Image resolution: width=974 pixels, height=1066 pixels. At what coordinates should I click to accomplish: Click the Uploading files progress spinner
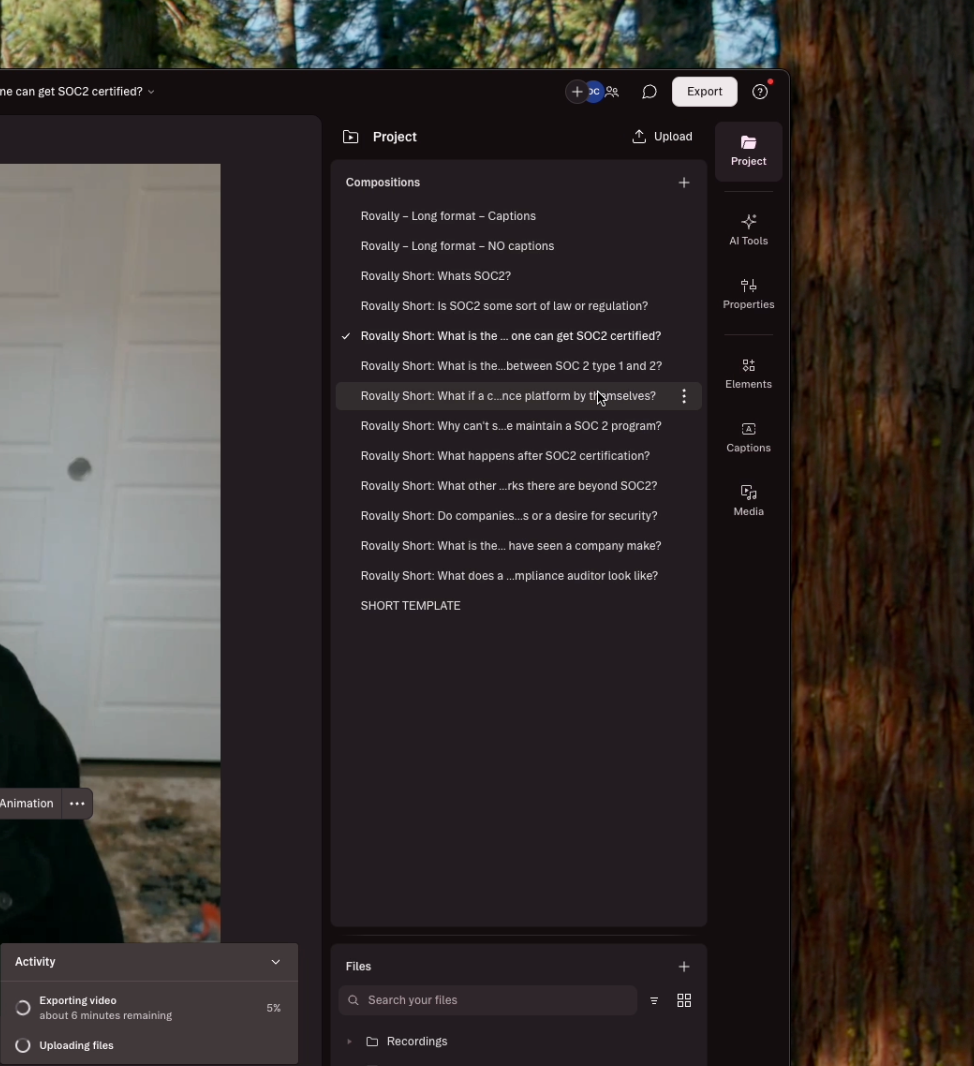pyautogui.click(x=23, y=1046)
